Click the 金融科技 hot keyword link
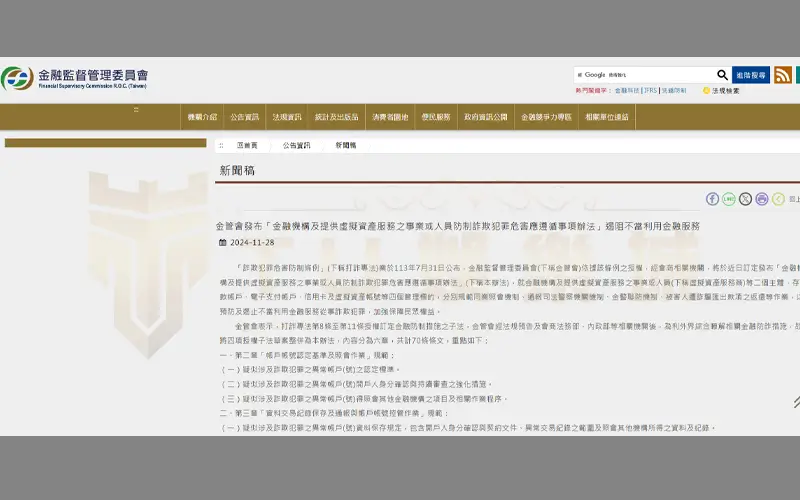Screen dimensions: 800x500 626,90
